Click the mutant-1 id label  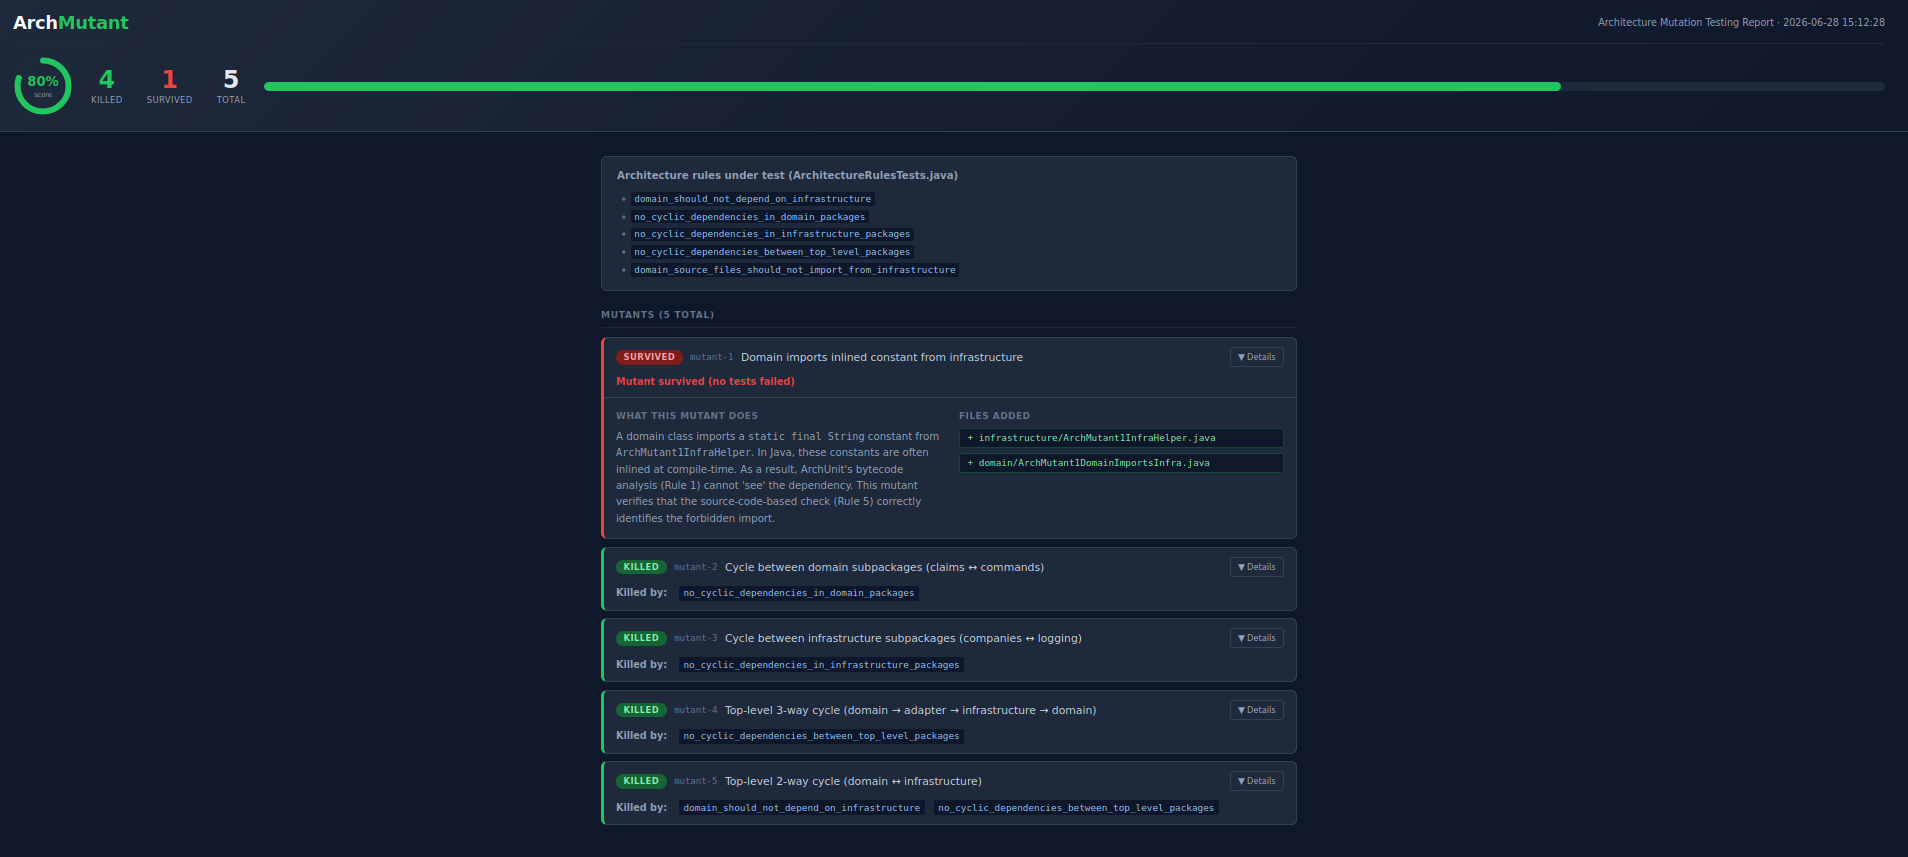coord(711,357)
